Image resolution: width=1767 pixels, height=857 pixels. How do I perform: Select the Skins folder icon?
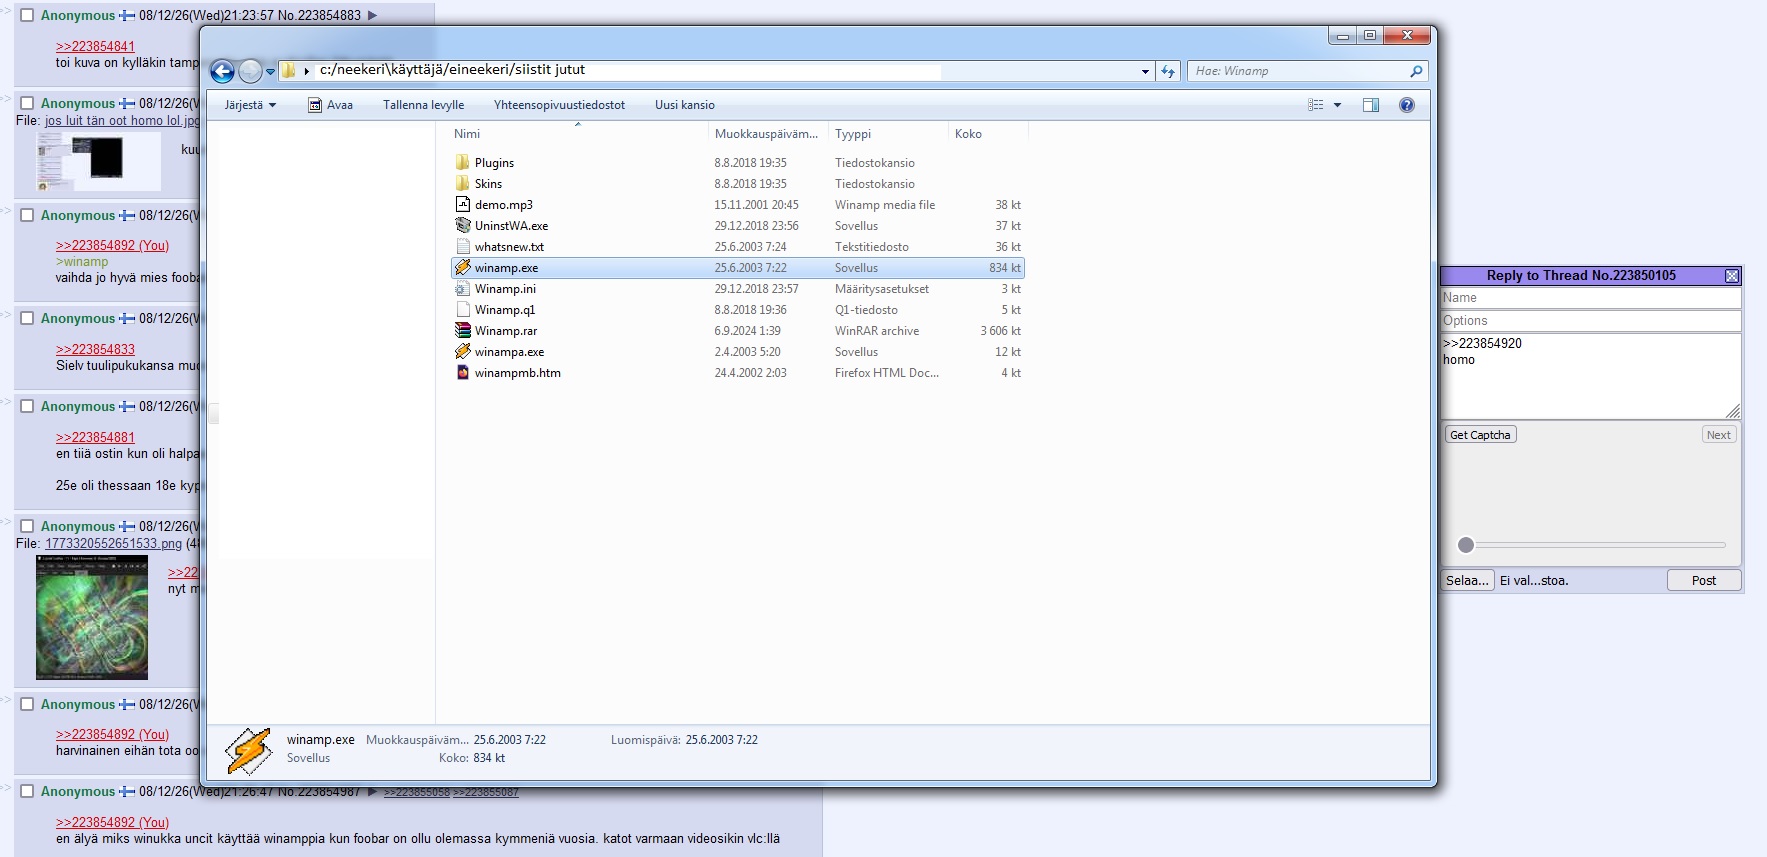coord(462,183)
